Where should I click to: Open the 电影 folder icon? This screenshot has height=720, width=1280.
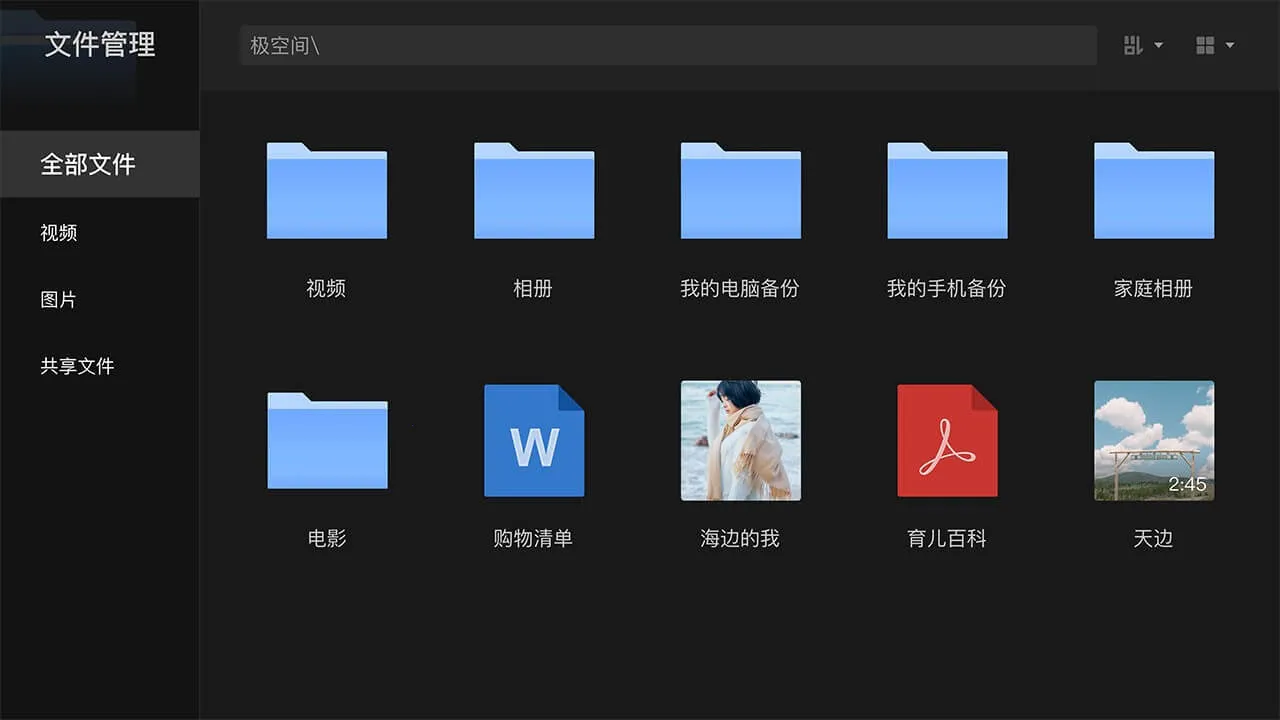pyautogui.click(x=326, y=441)
